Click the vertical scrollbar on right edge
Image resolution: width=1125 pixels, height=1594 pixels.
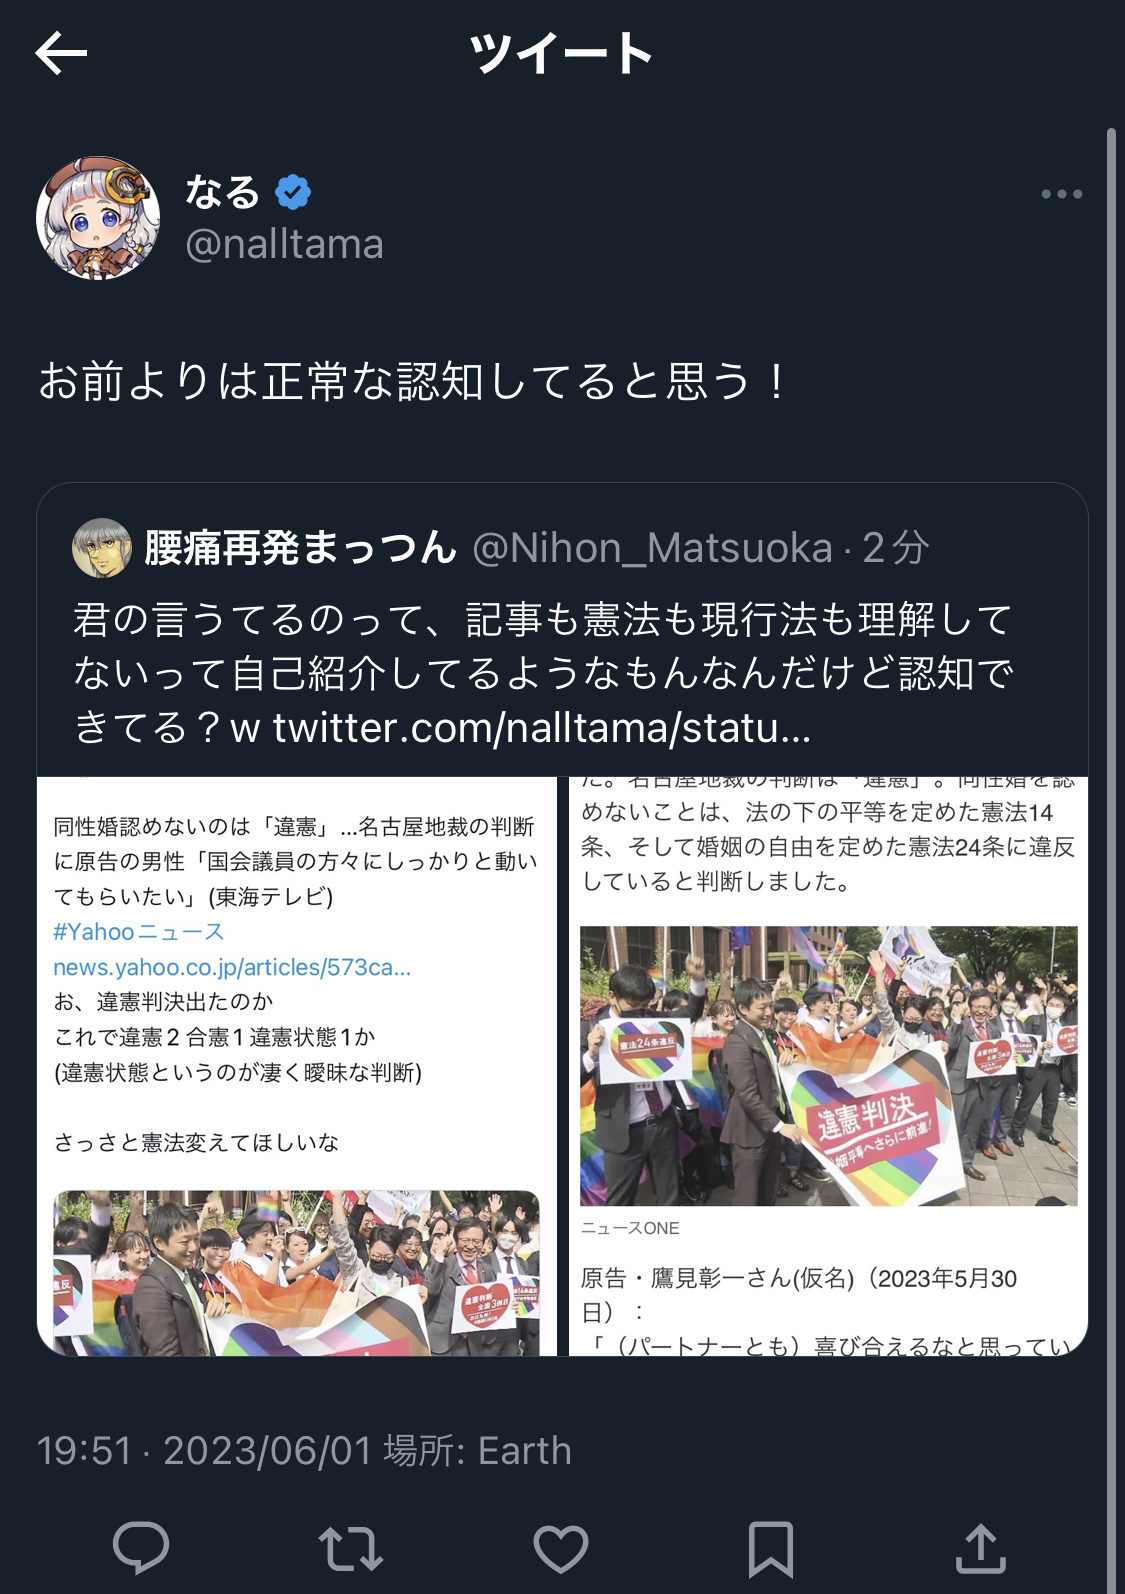click(x=1111, y=860)
